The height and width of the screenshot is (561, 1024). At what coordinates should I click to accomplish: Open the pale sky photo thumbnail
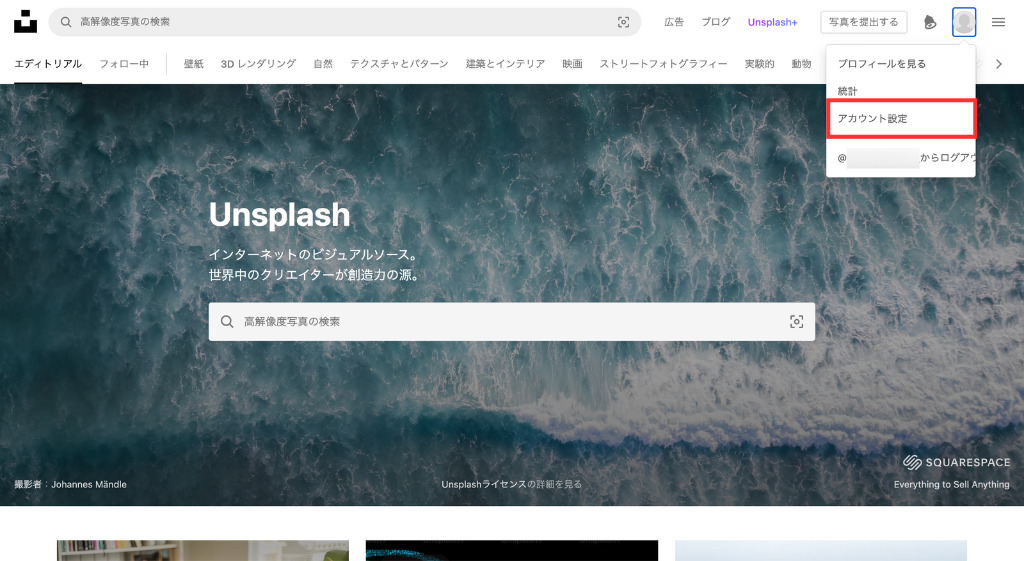coord(821,551)
